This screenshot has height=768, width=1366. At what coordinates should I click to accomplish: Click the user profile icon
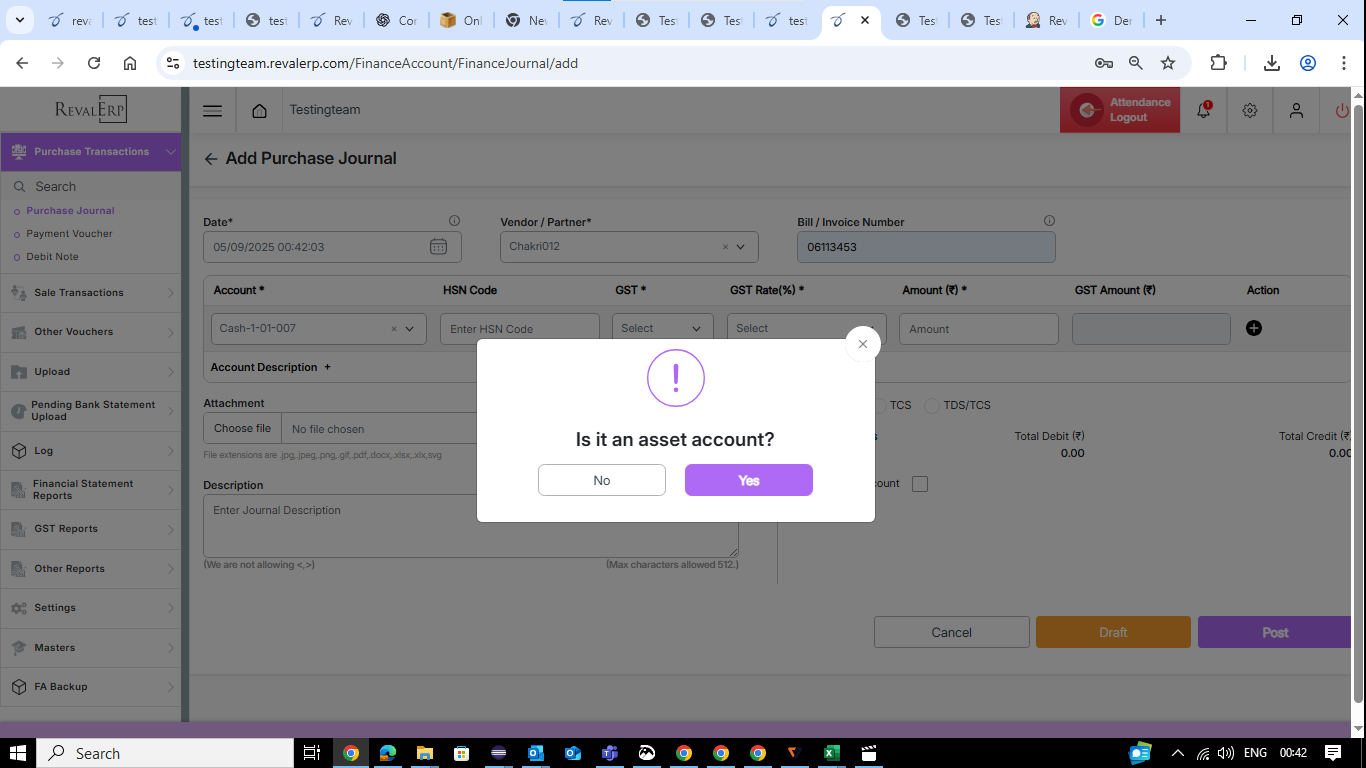coord(1296,111)
